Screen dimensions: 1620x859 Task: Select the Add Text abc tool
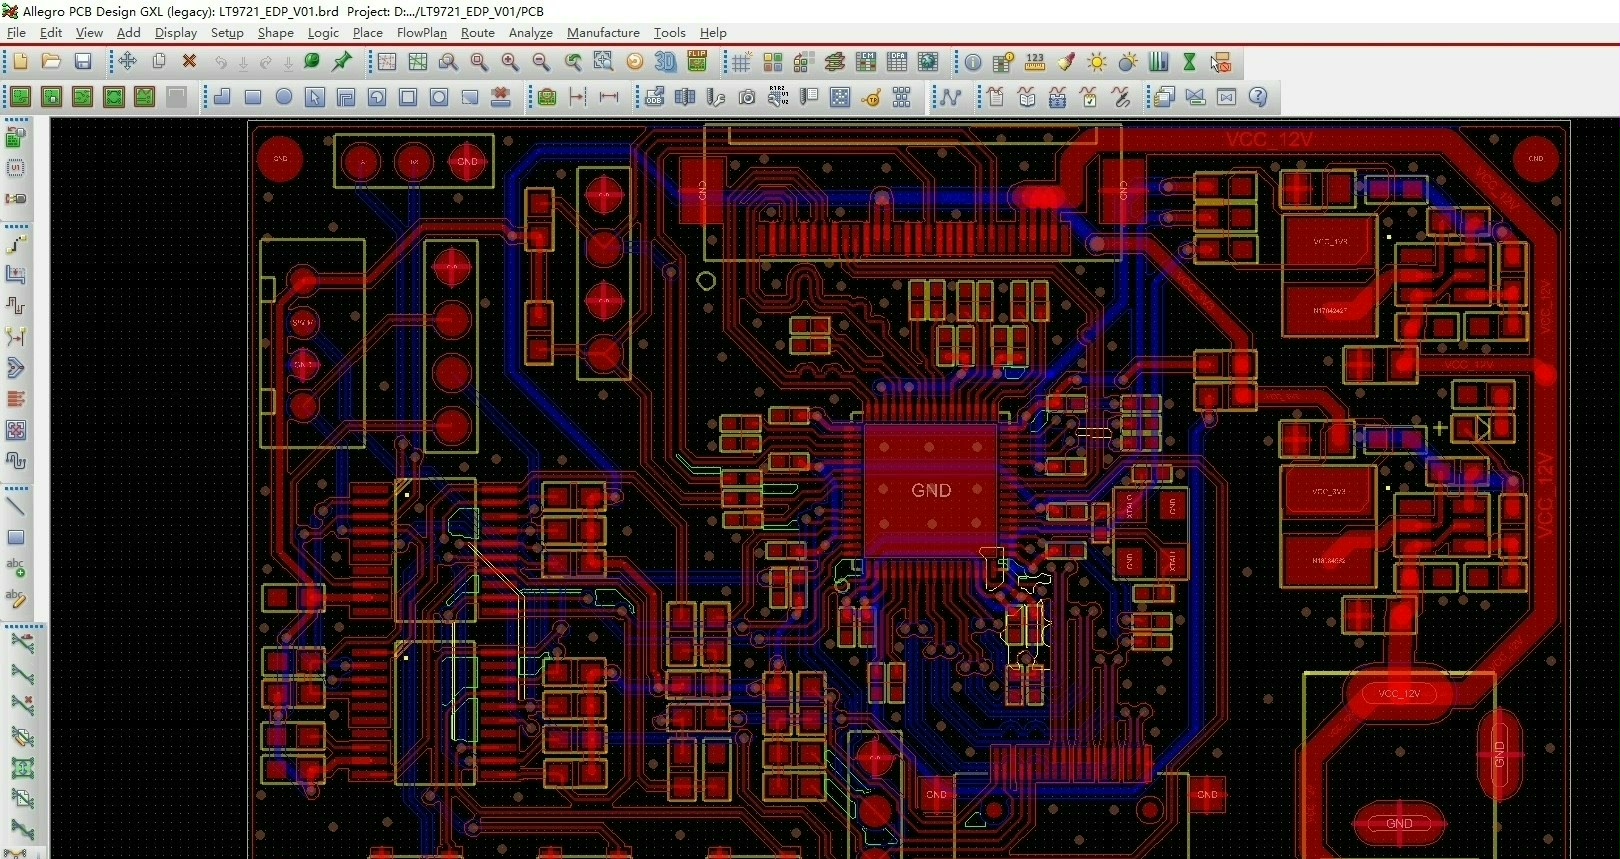16,568
